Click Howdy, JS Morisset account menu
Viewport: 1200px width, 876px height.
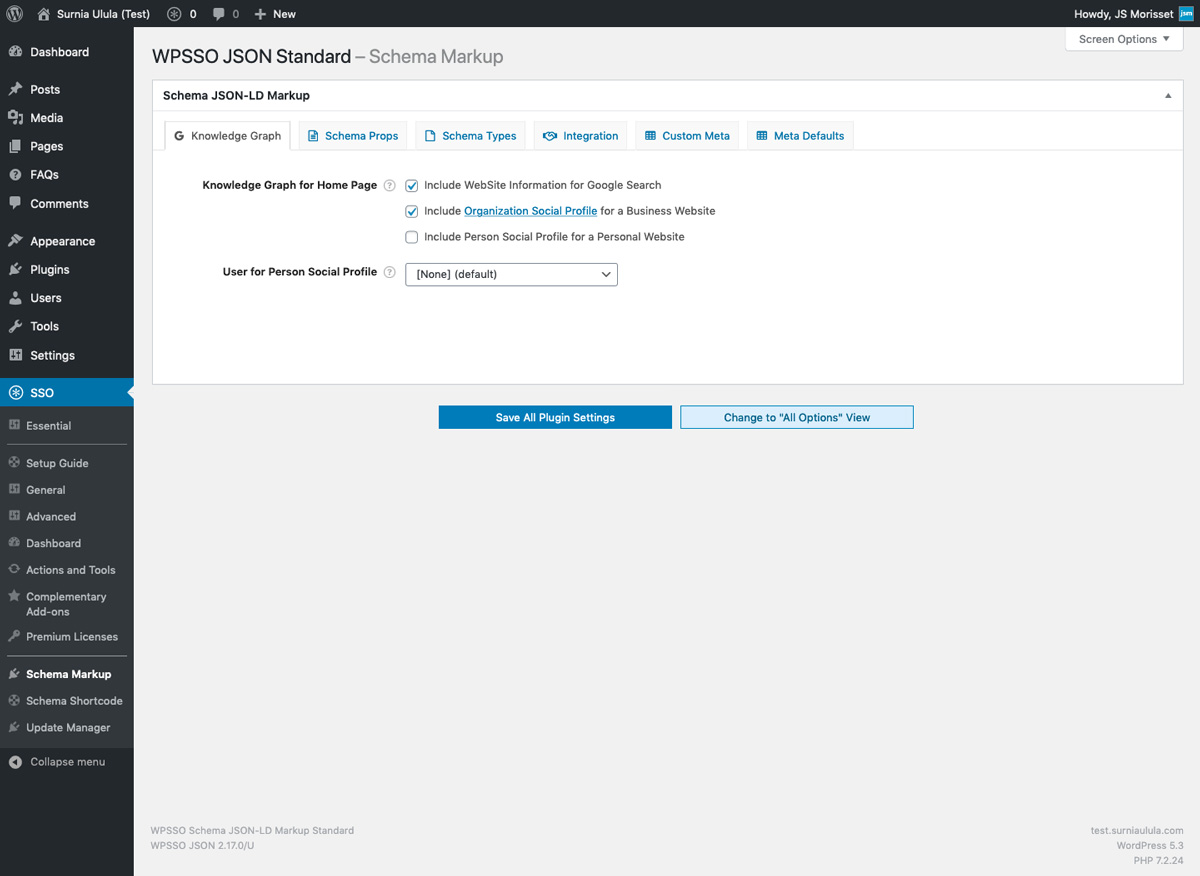click(1133, 14)
